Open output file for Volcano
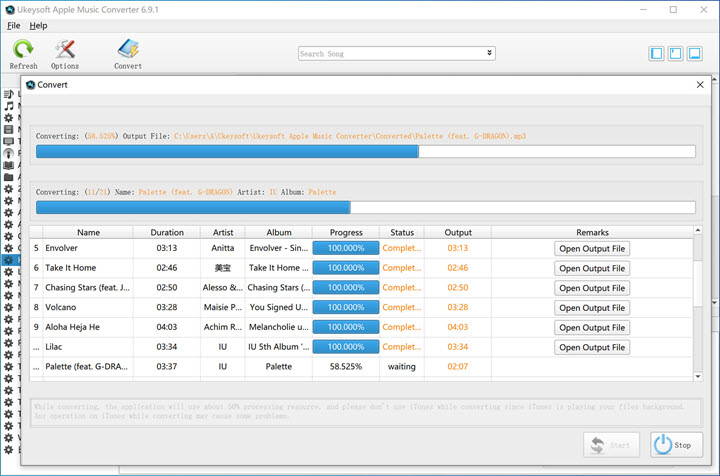Viewport: 720px width, 476px height. pos(592,307)
